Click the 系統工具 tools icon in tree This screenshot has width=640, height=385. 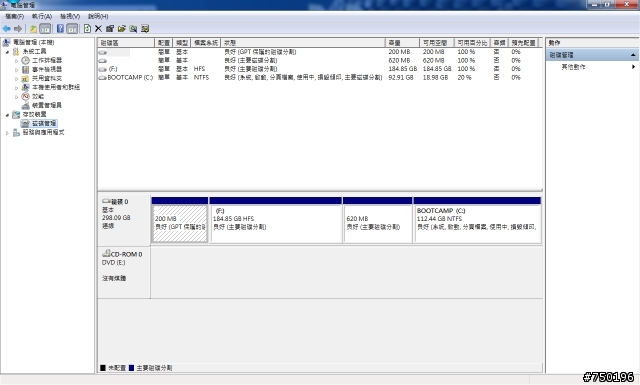pos(16,51)
